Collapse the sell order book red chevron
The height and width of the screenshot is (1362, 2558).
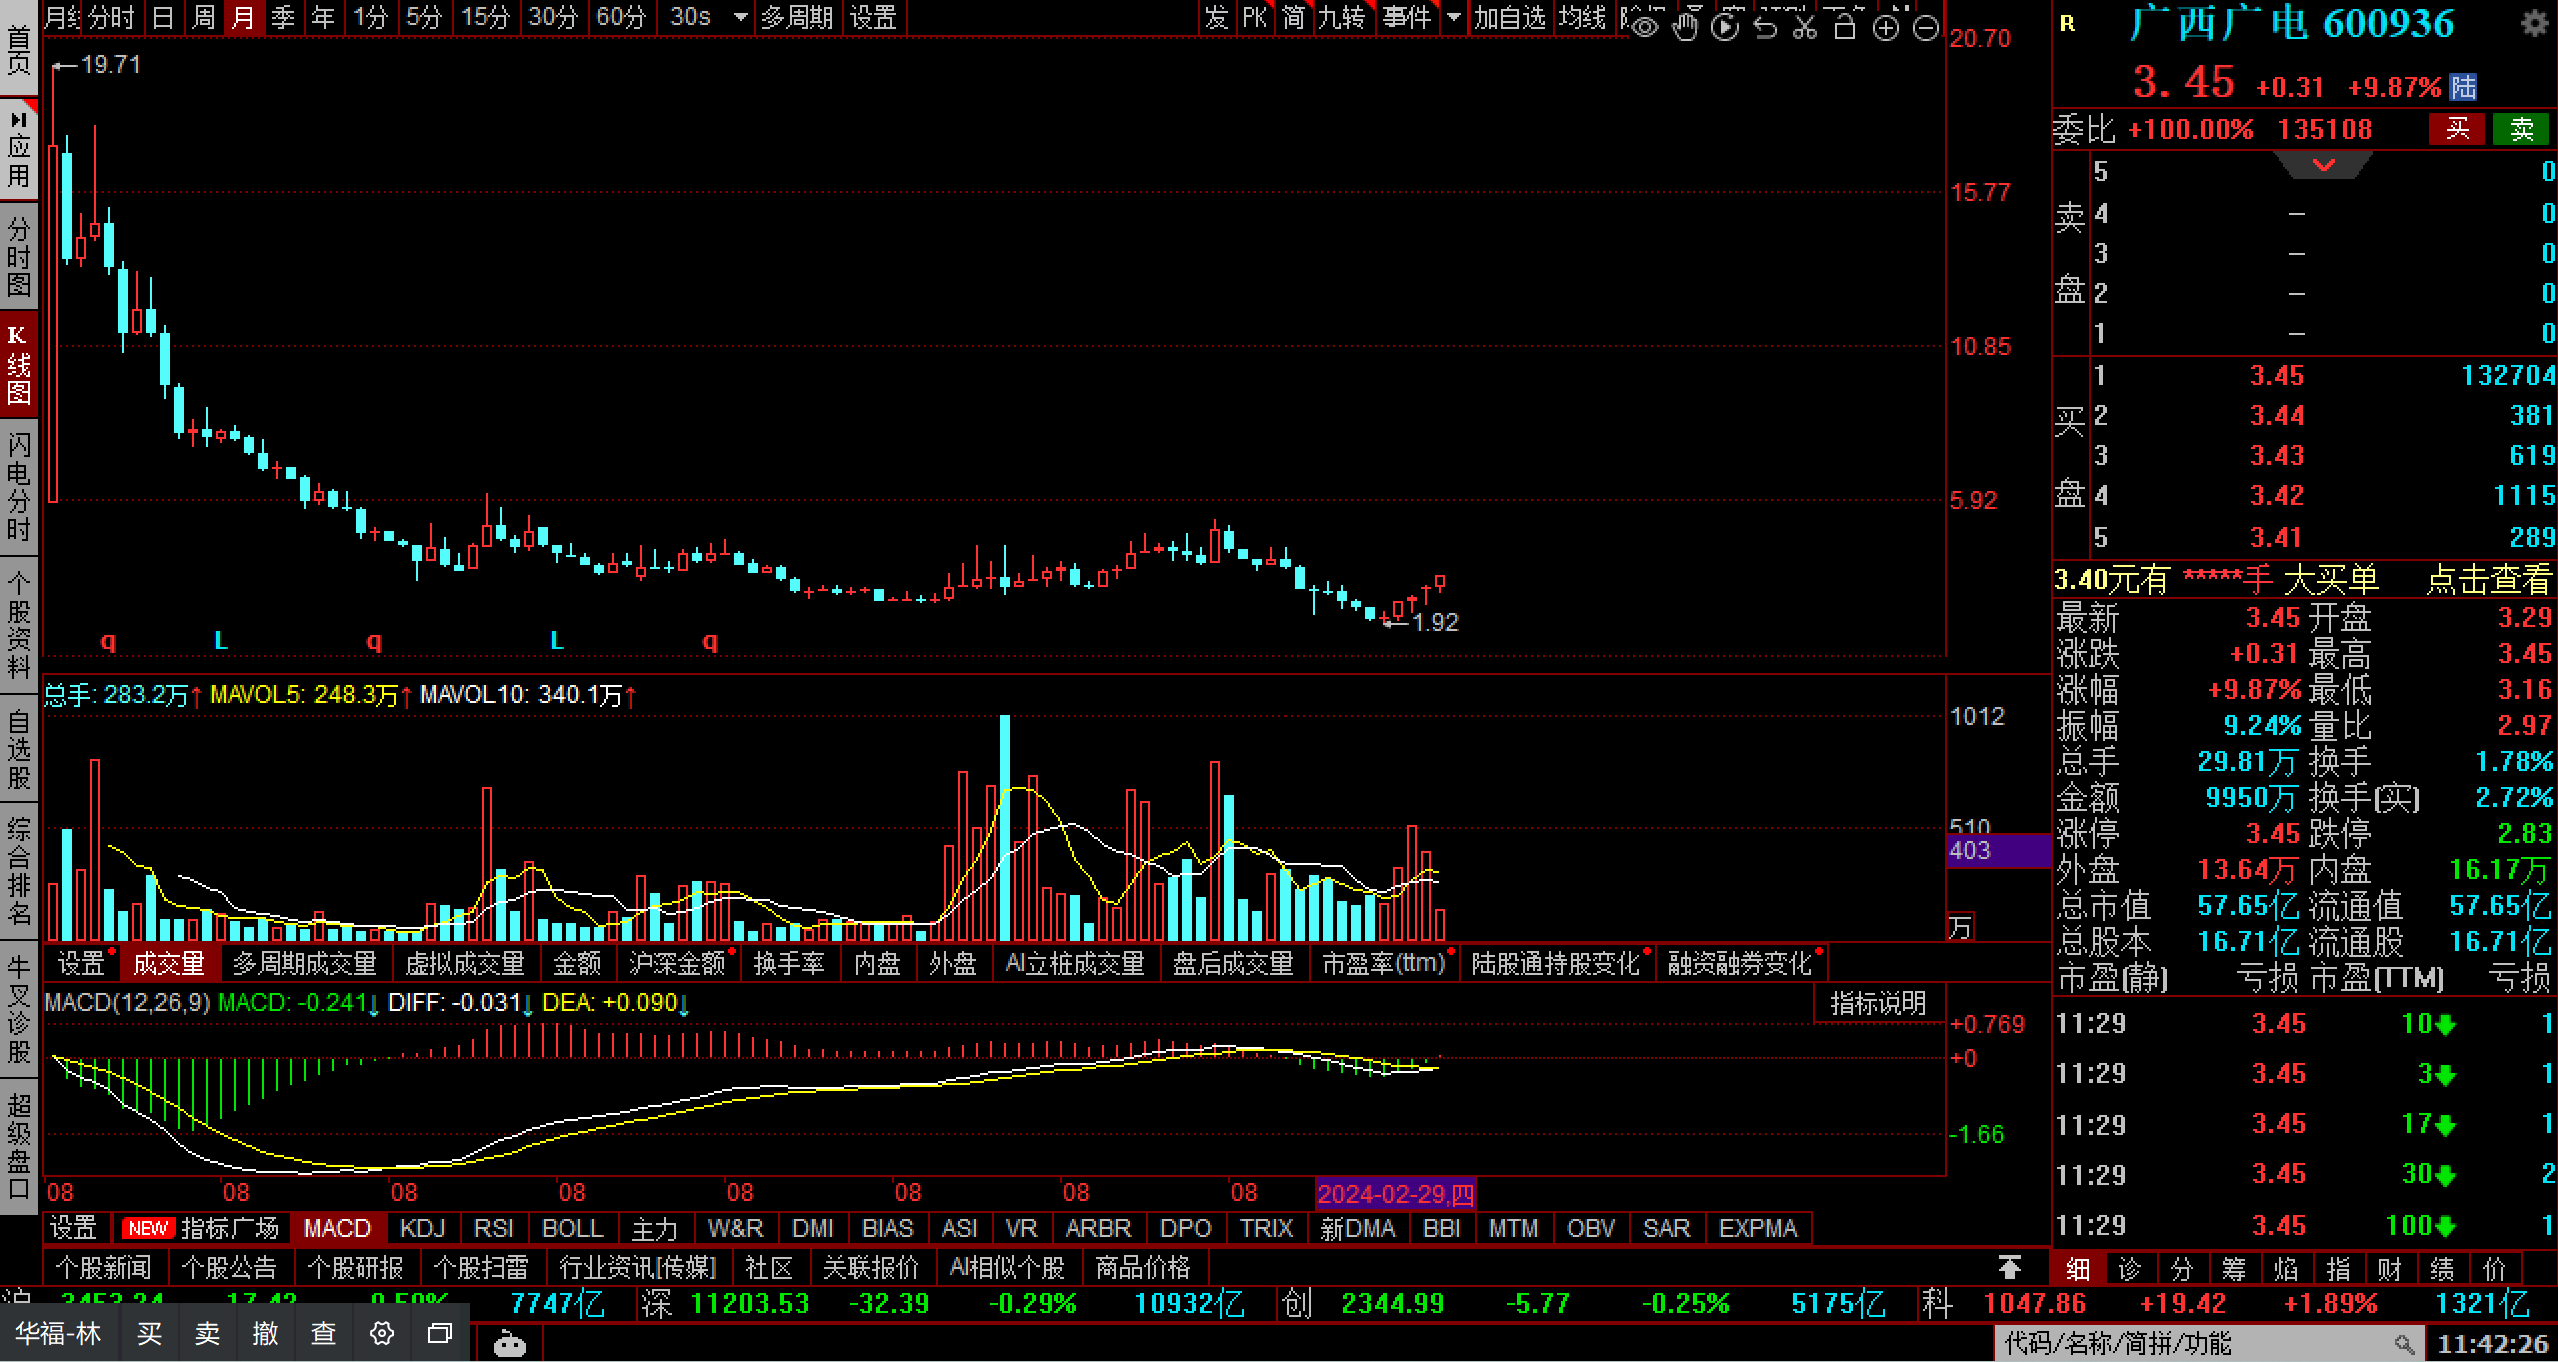2324,165
